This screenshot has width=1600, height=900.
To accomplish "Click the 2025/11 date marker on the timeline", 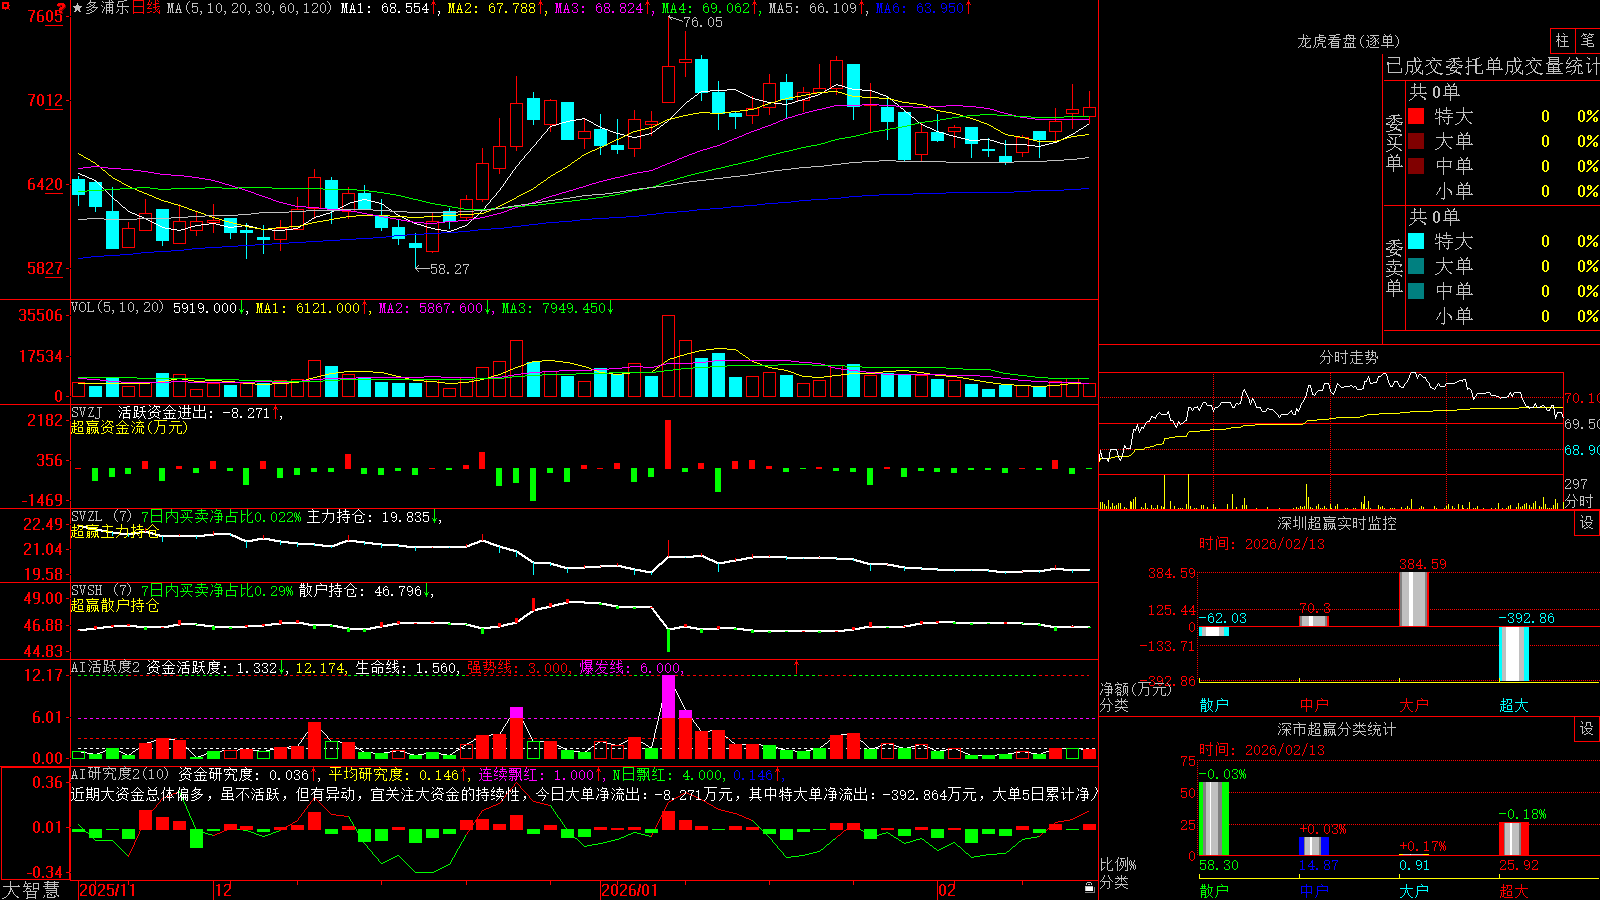I will click(107, 890).
